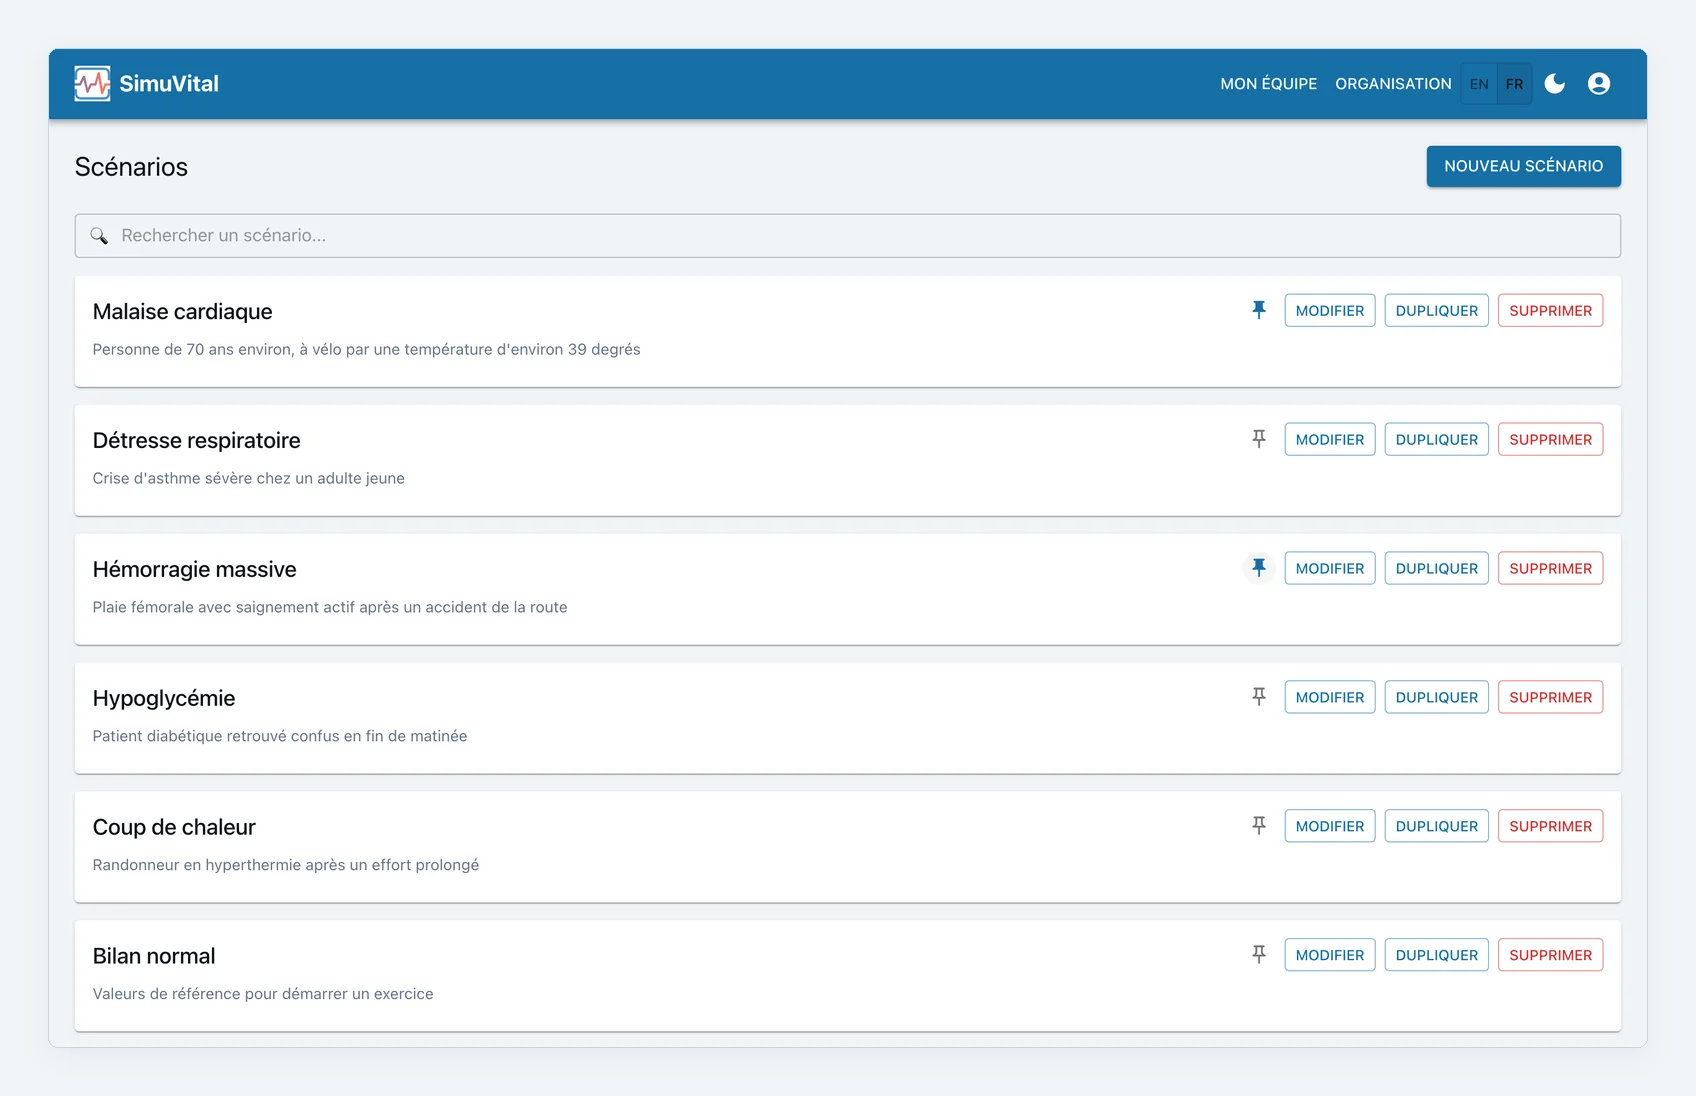Viewport: 1696px width, 1096px height.
Task: Click the SimuVital heartbeat logo icon
Action: (x=92, y=84)
